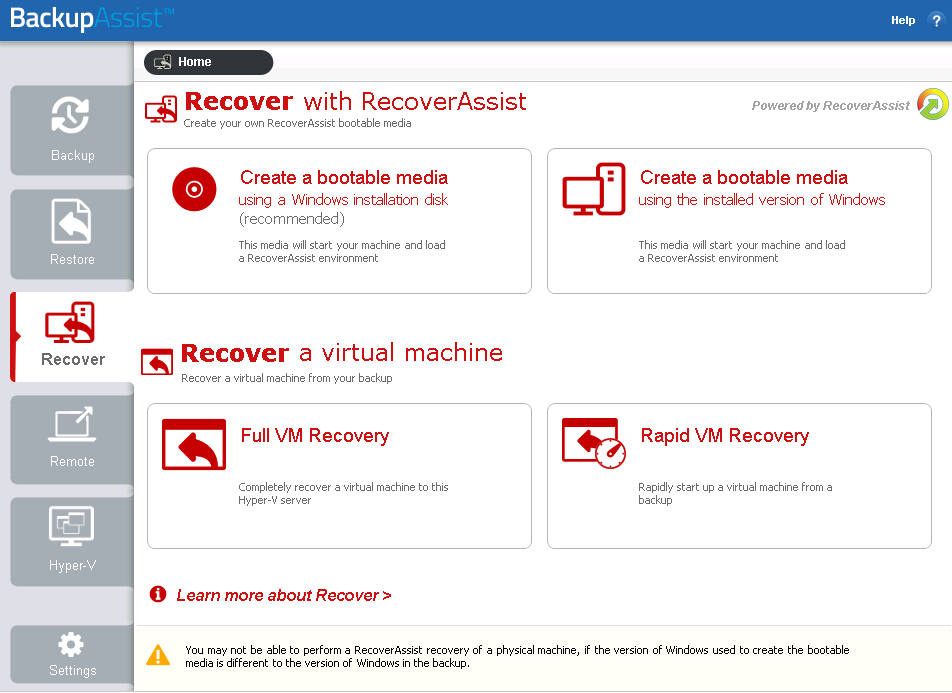This screenshot has height=693, width=952.
Task: Open the Help link in the header
Action: [903, 20]
